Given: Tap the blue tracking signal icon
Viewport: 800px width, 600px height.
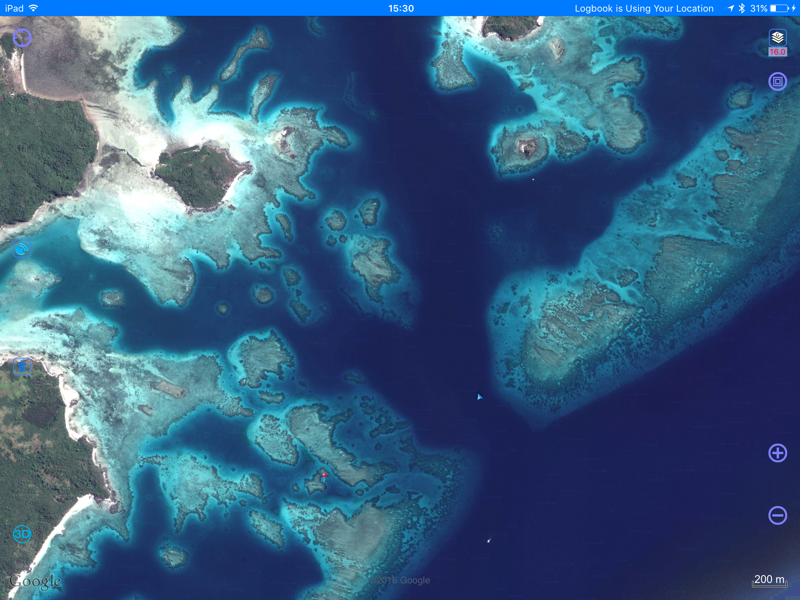Looking at the screenshot, I should 22,248.
